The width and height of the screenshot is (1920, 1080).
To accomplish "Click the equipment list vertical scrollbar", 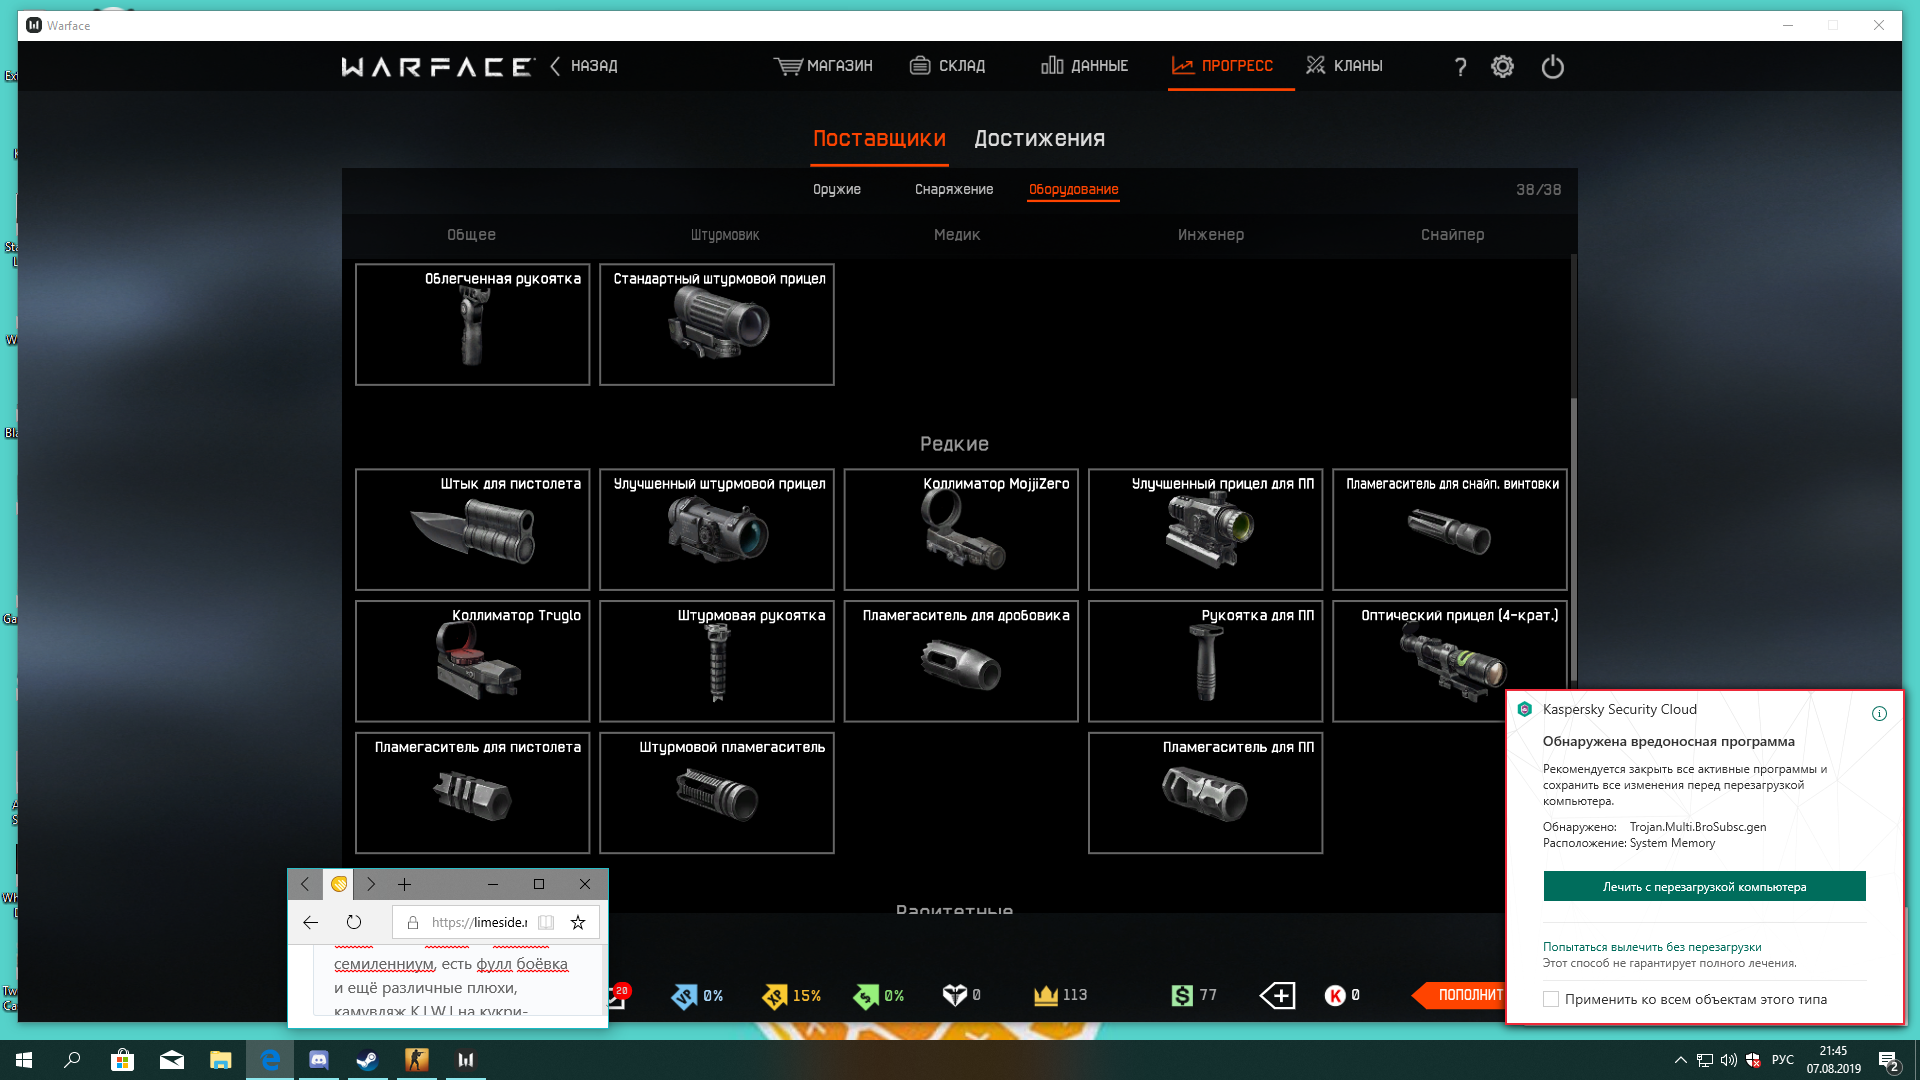I will 1573,540.
